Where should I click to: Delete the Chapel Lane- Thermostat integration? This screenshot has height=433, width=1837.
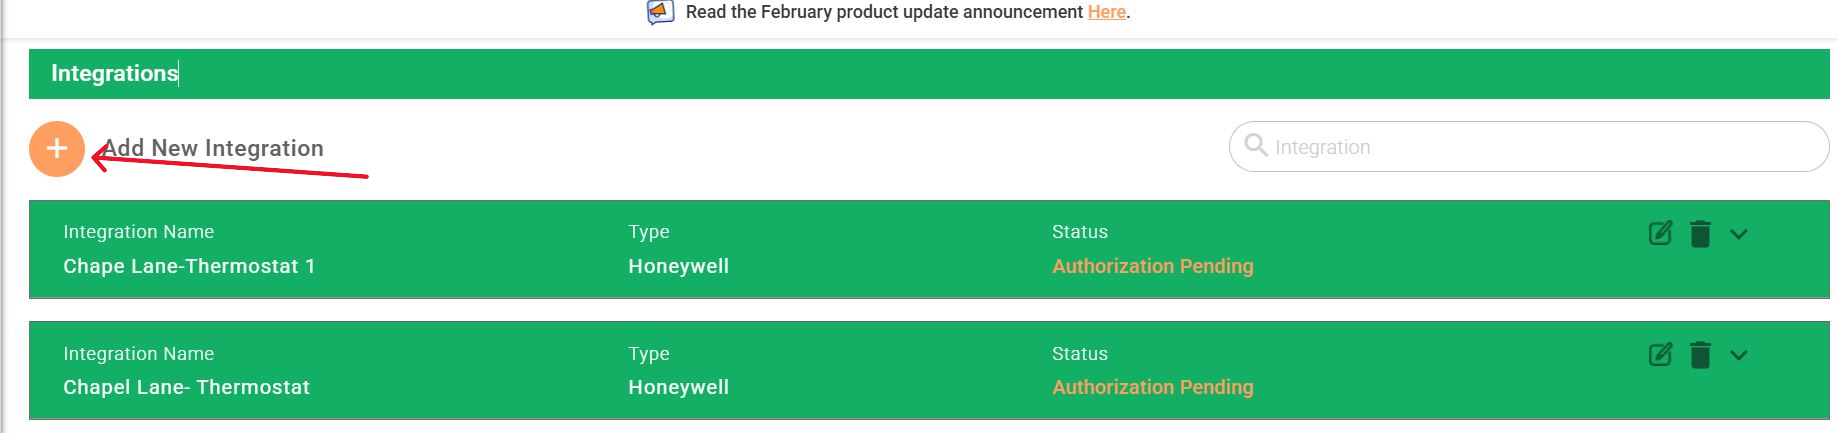click(1700, 355)
